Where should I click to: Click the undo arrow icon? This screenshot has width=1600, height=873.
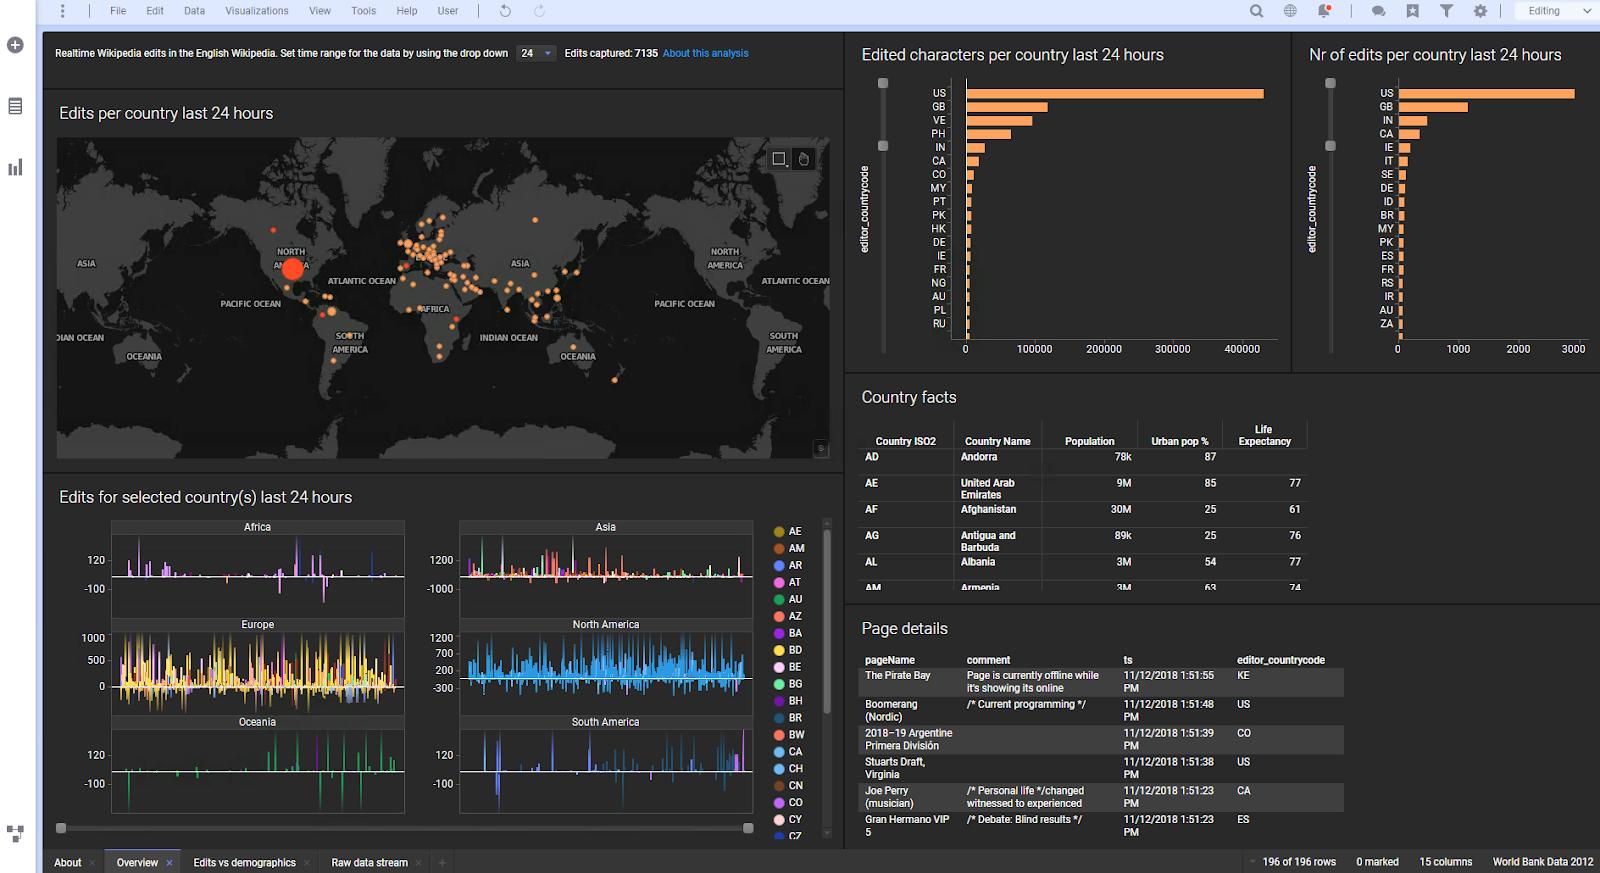(505, 11)
